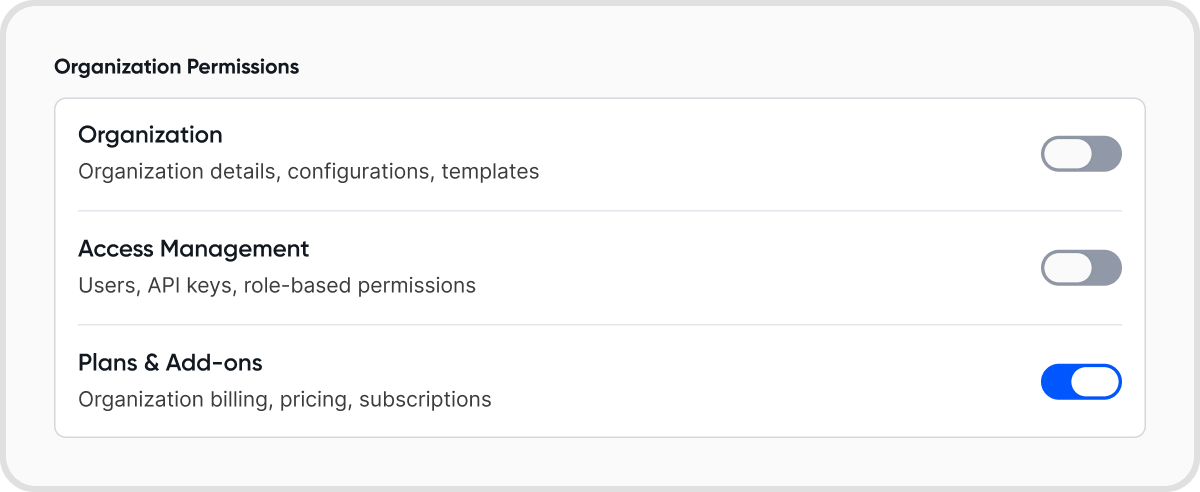Click the word "templates" in the Organization description

coord(490,172)
